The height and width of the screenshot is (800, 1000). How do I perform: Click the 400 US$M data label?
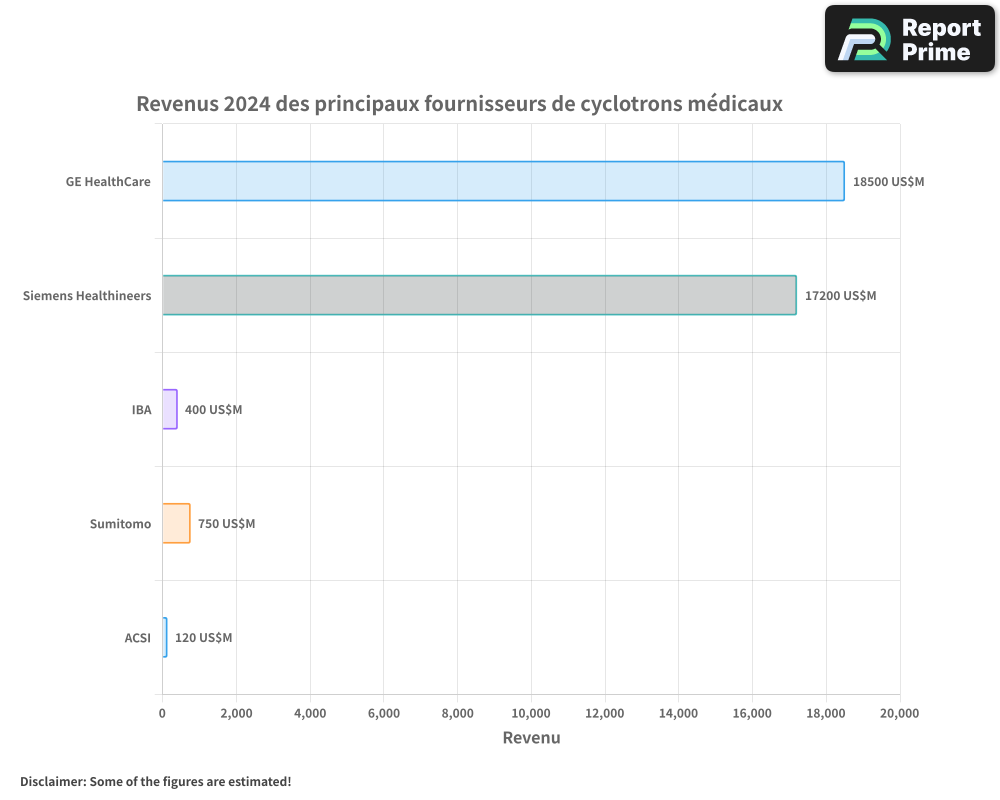point(213,410)
